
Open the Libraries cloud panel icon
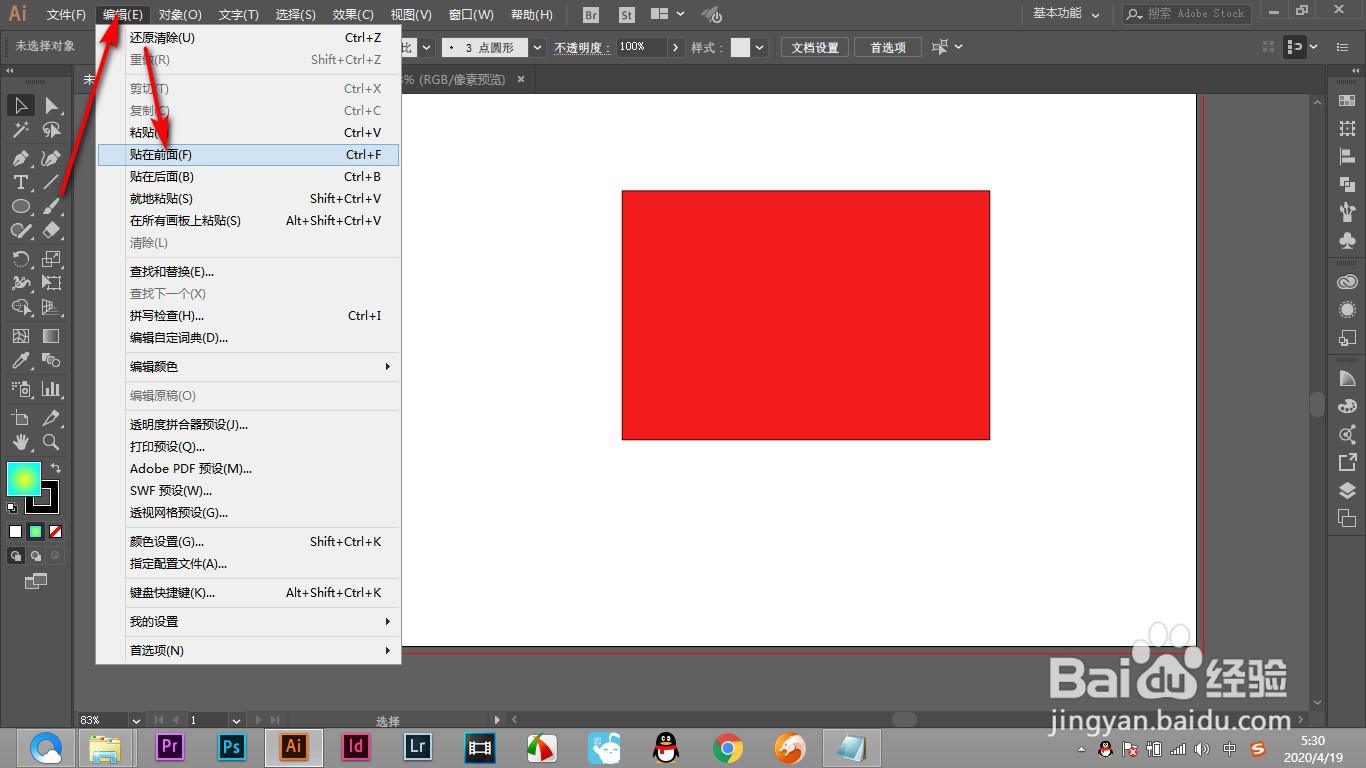pos(1347,283)
